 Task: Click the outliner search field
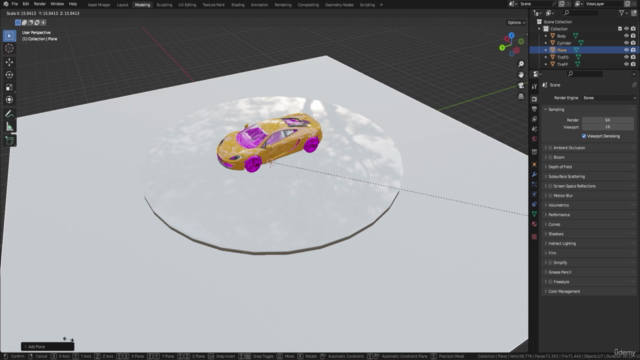(x=581, y=13)
